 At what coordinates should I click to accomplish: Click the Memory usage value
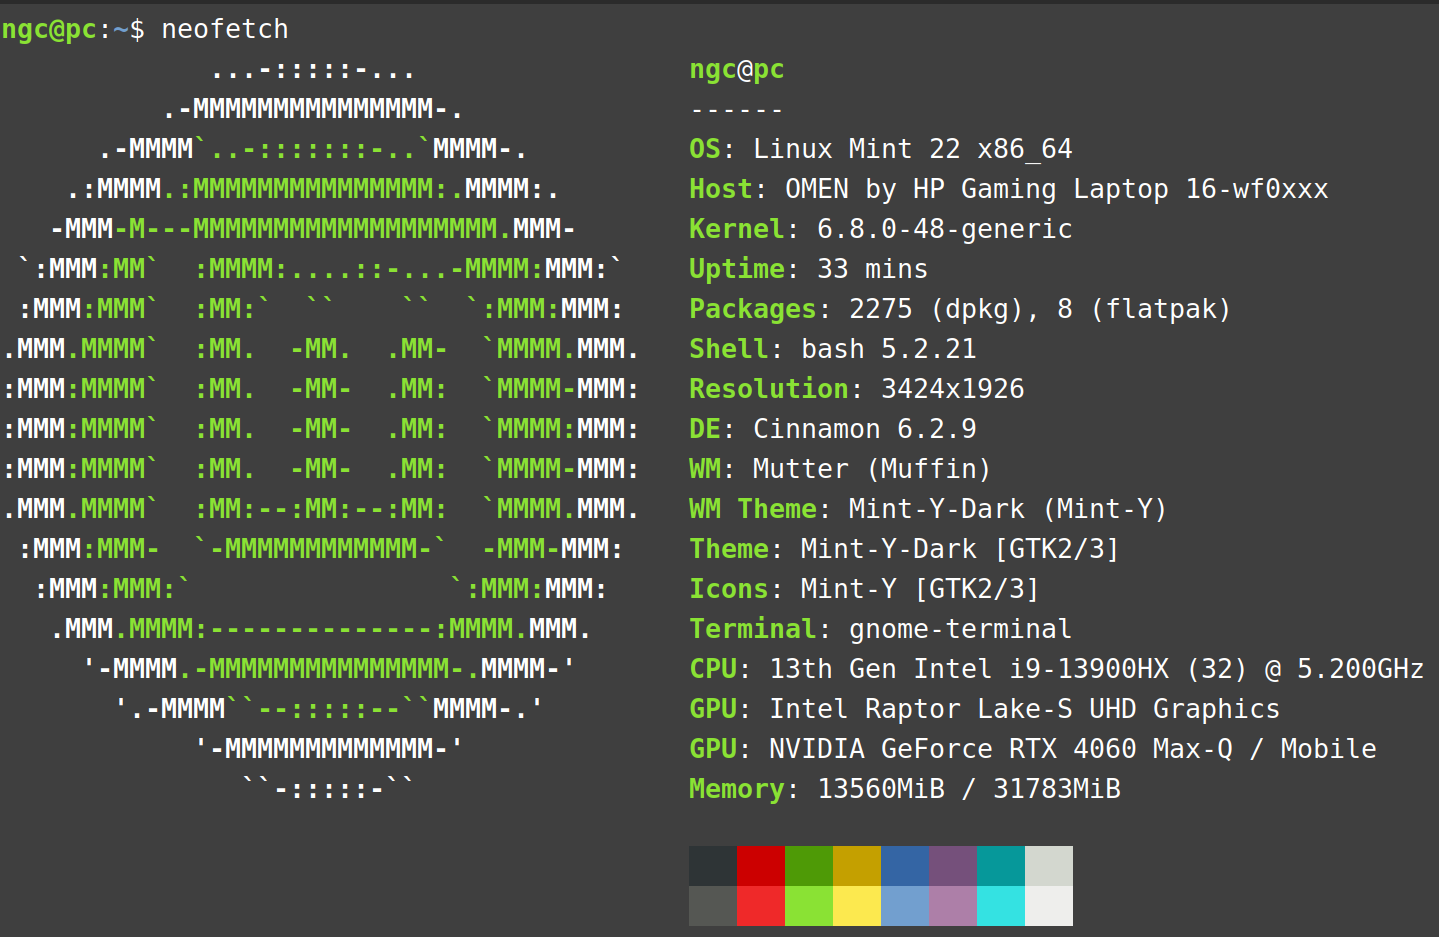point(968,789)
